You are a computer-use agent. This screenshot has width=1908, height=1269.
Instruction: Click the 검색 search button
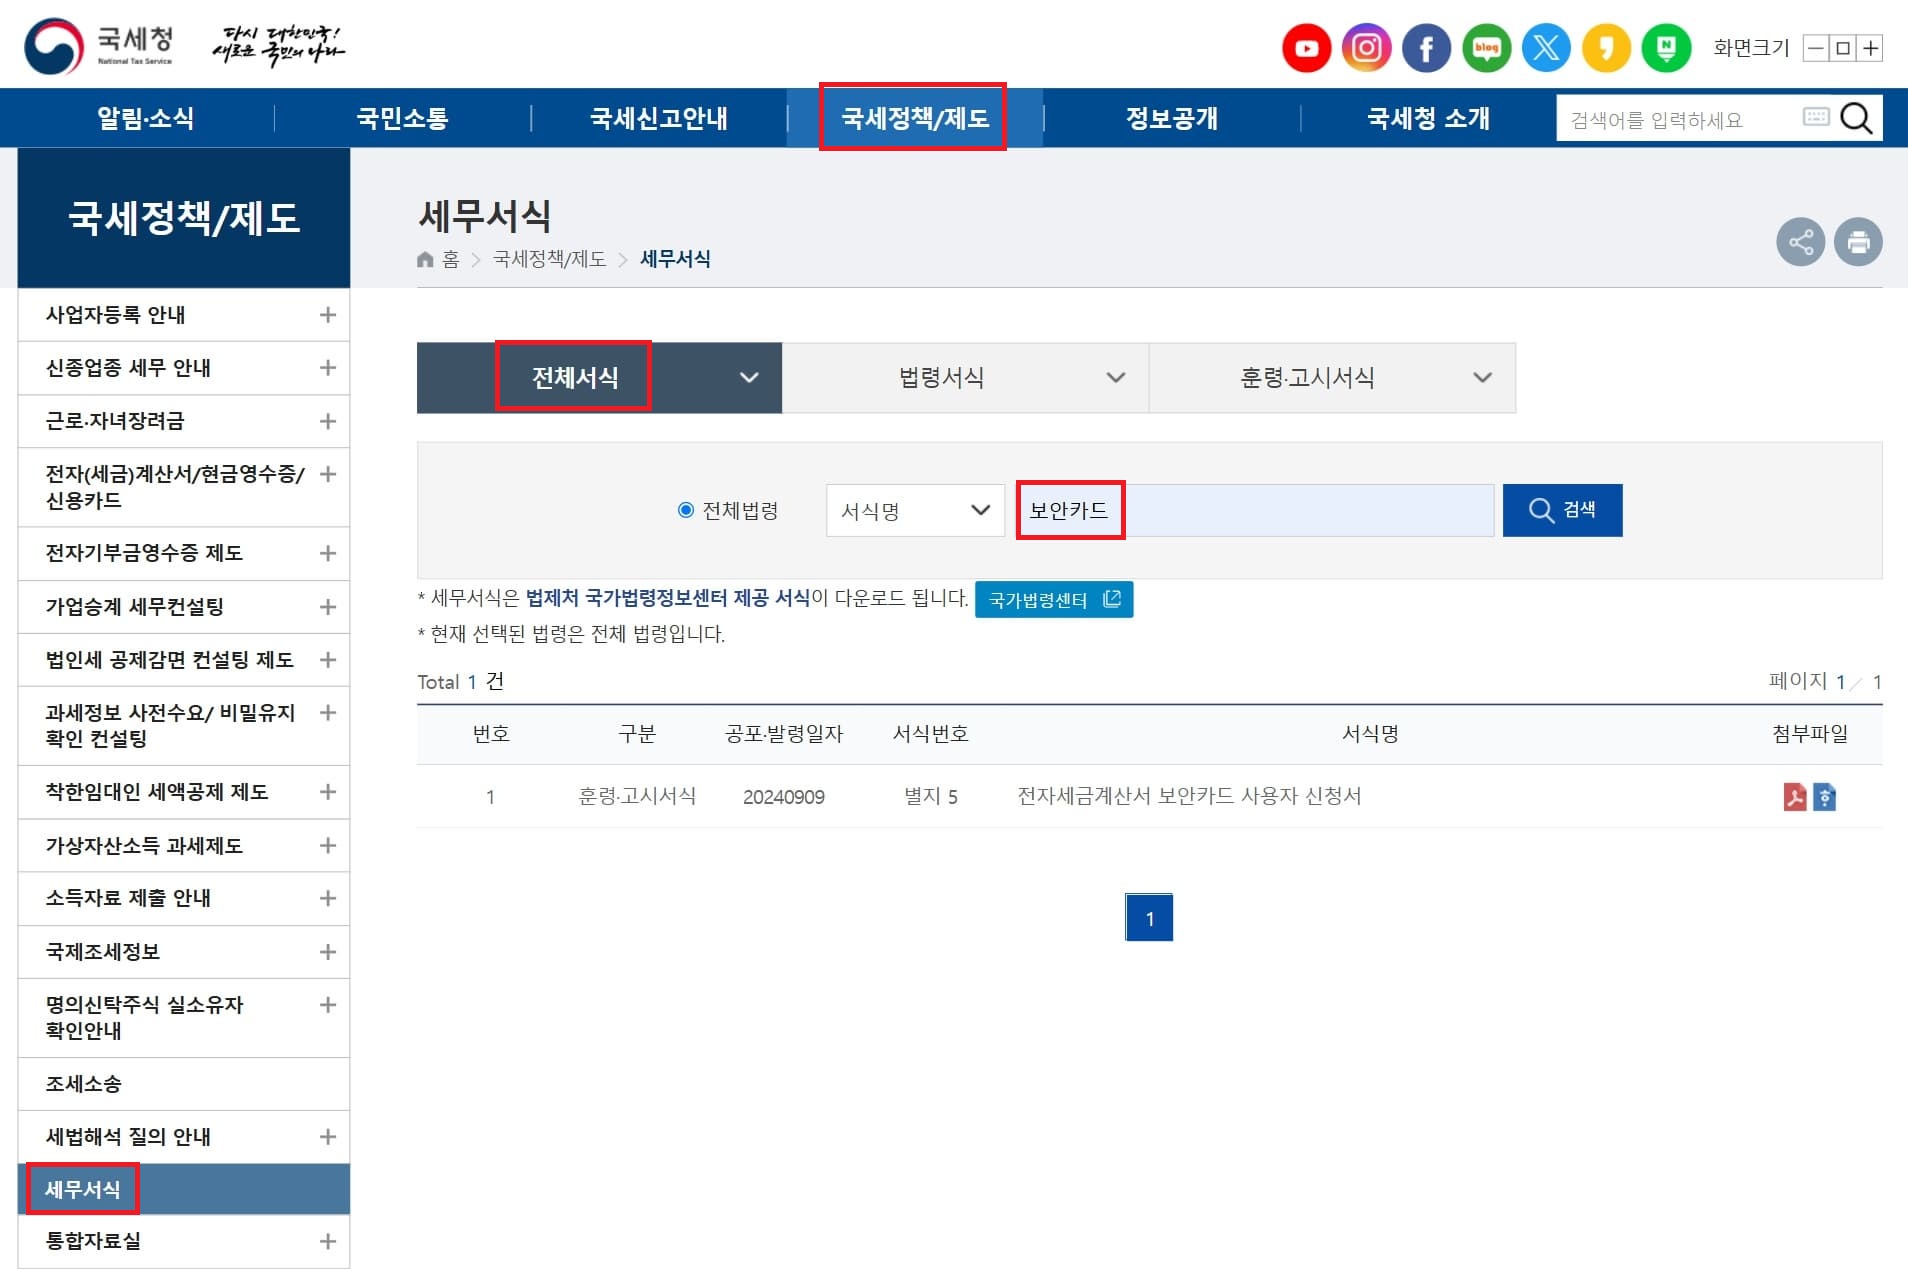coord(1562,510)
